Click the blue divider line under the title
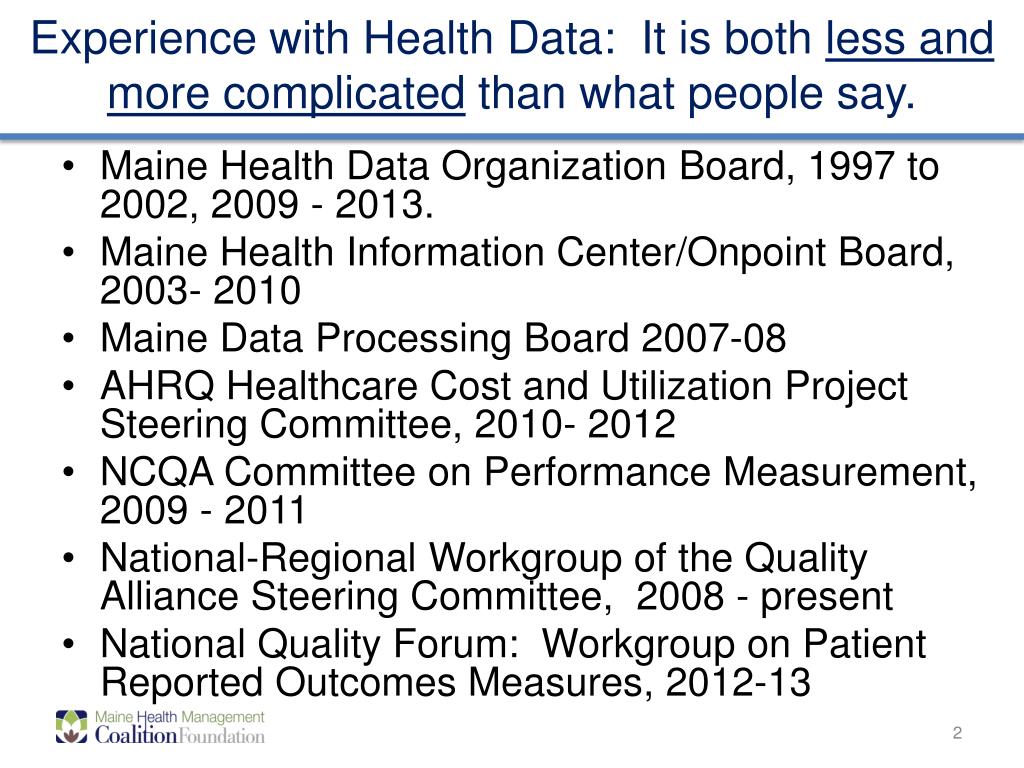Screen dimensions: 1024x768 [x=512, y=137]
